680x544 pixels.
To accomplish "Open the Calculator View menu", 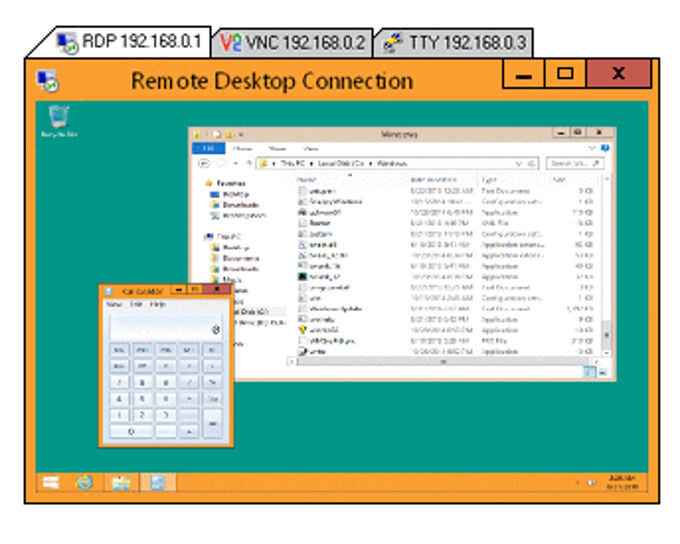I will tap(114, 304).
